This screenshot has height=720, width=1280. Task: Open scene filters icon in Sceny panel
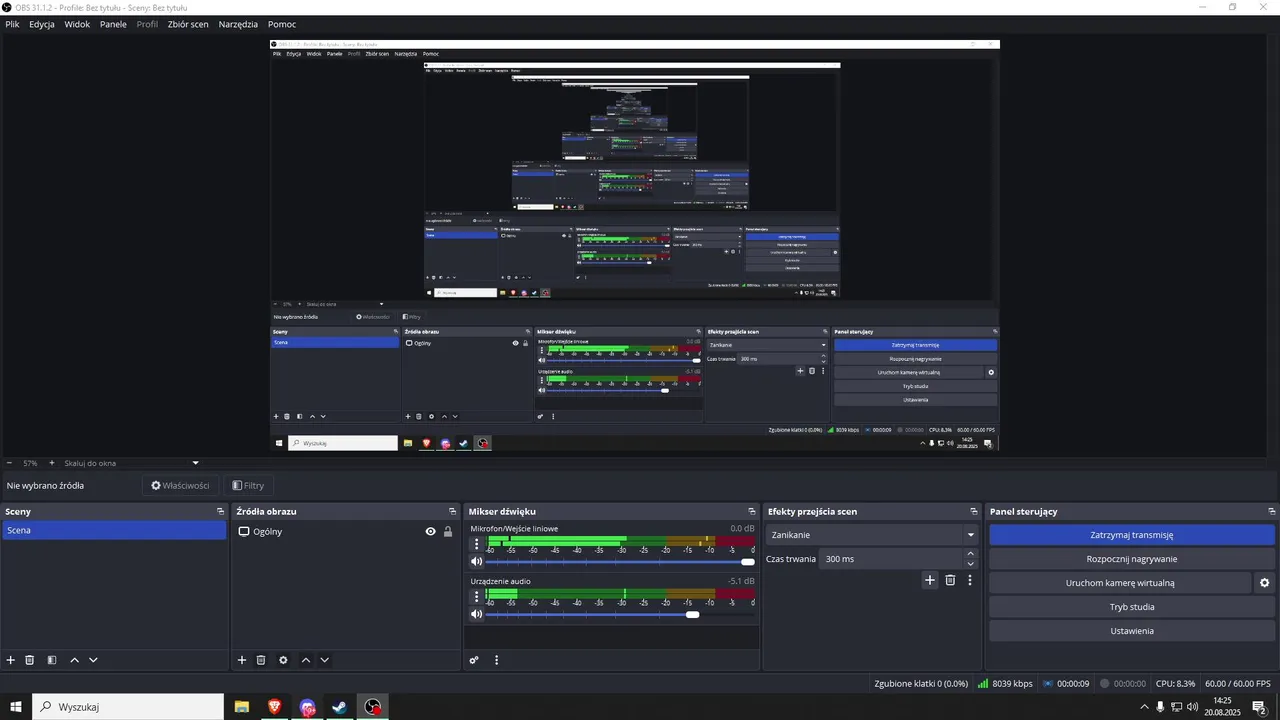pyautogui.click(x=52, y=660)
